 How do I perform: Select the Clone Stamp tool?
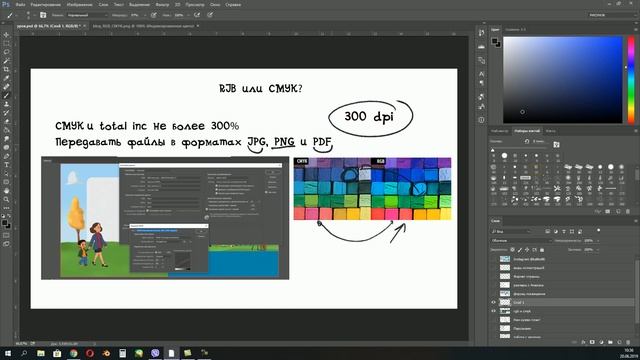6,104
